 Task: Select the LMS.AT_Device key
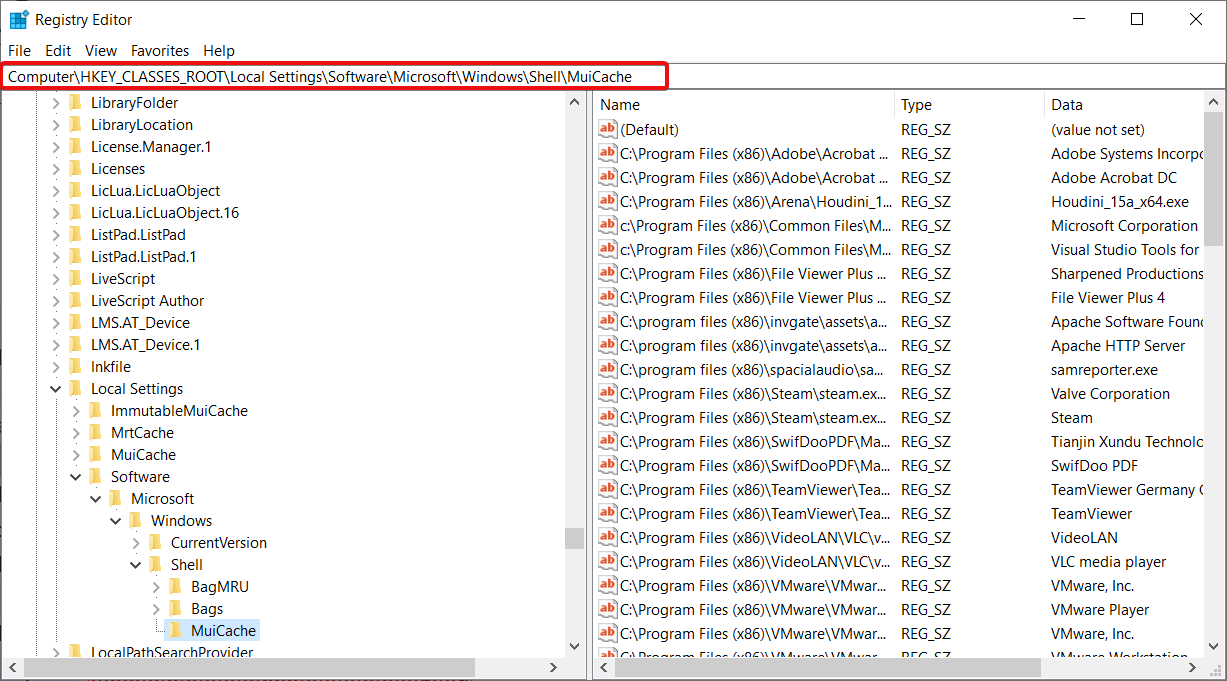[140, 323]
